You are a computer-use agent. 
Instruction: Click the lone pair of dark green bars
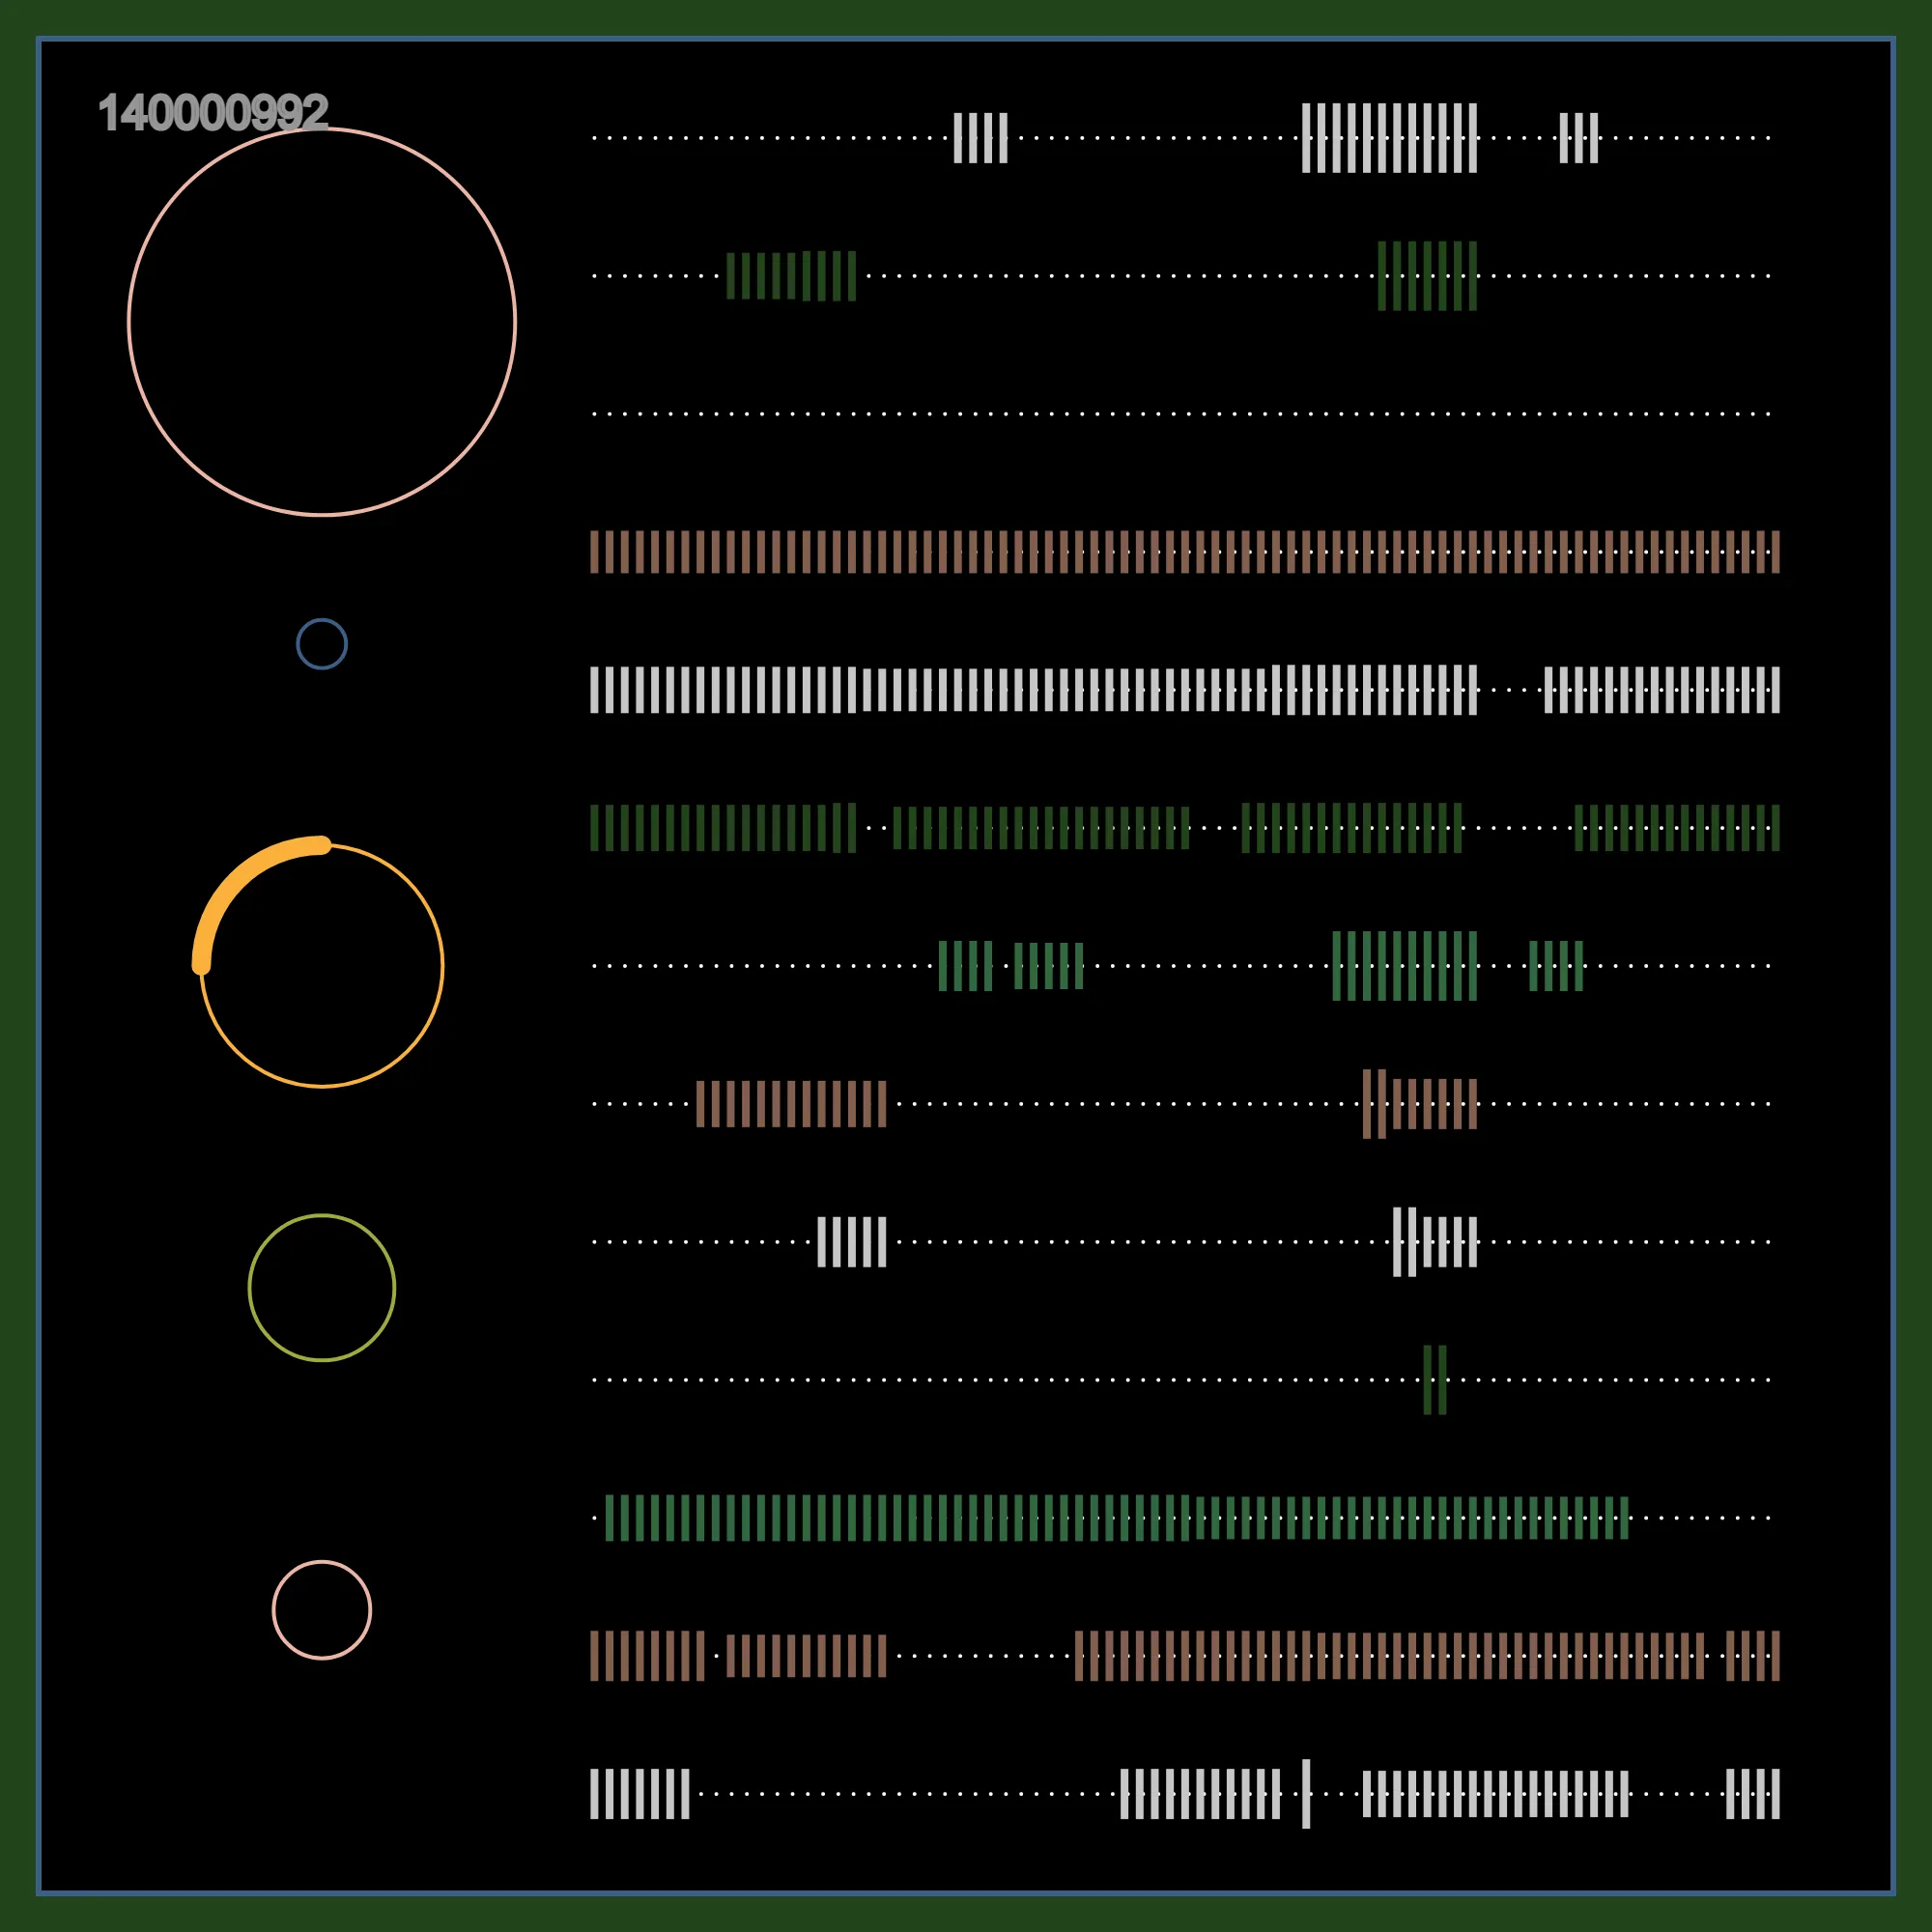[1435, 1380]
